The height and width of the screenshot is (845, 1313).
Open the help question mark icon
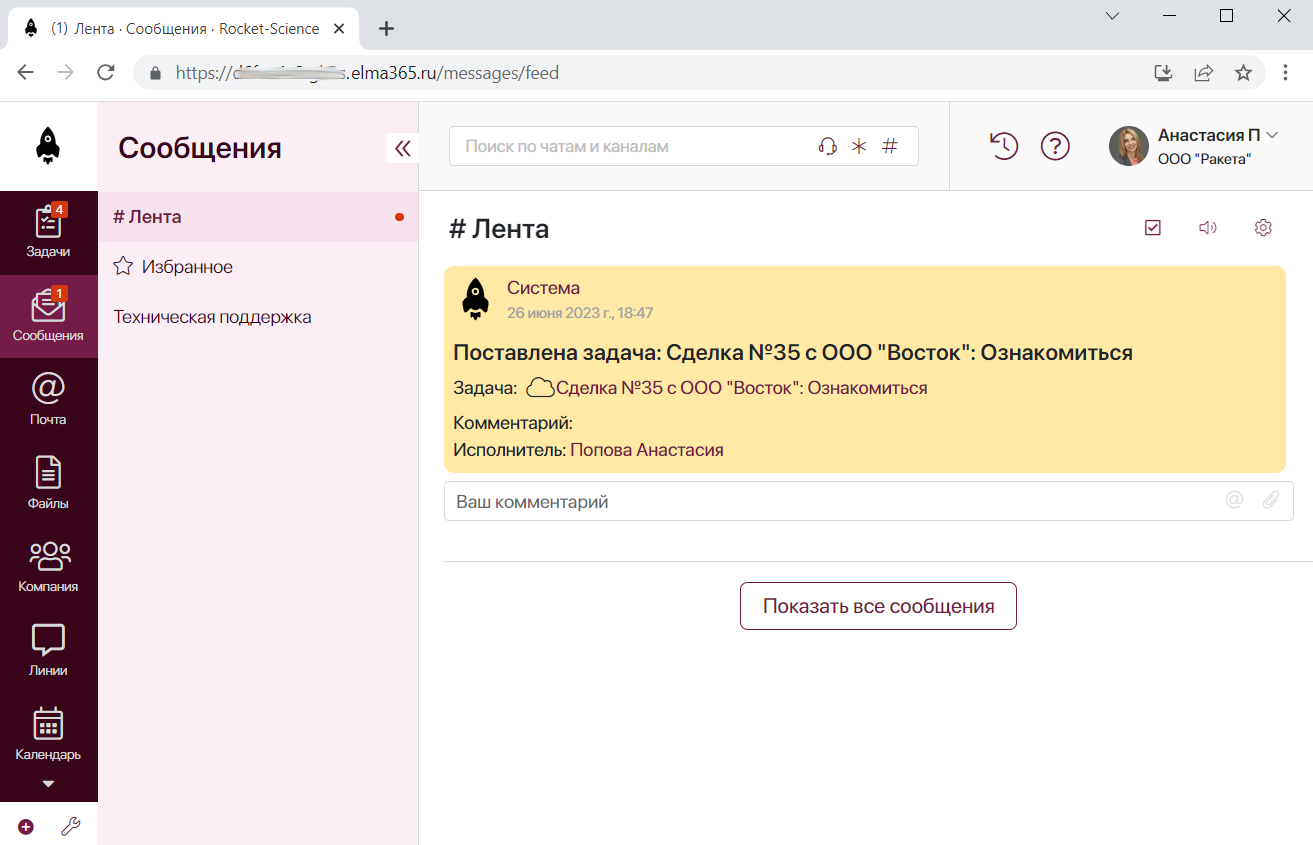[x=1055, y=146]
